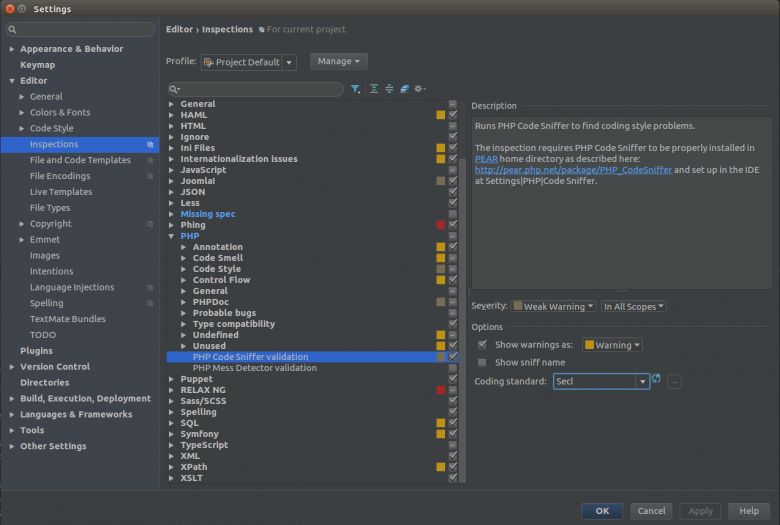Enable the Show sniff name checkbox

pos(482,362)
